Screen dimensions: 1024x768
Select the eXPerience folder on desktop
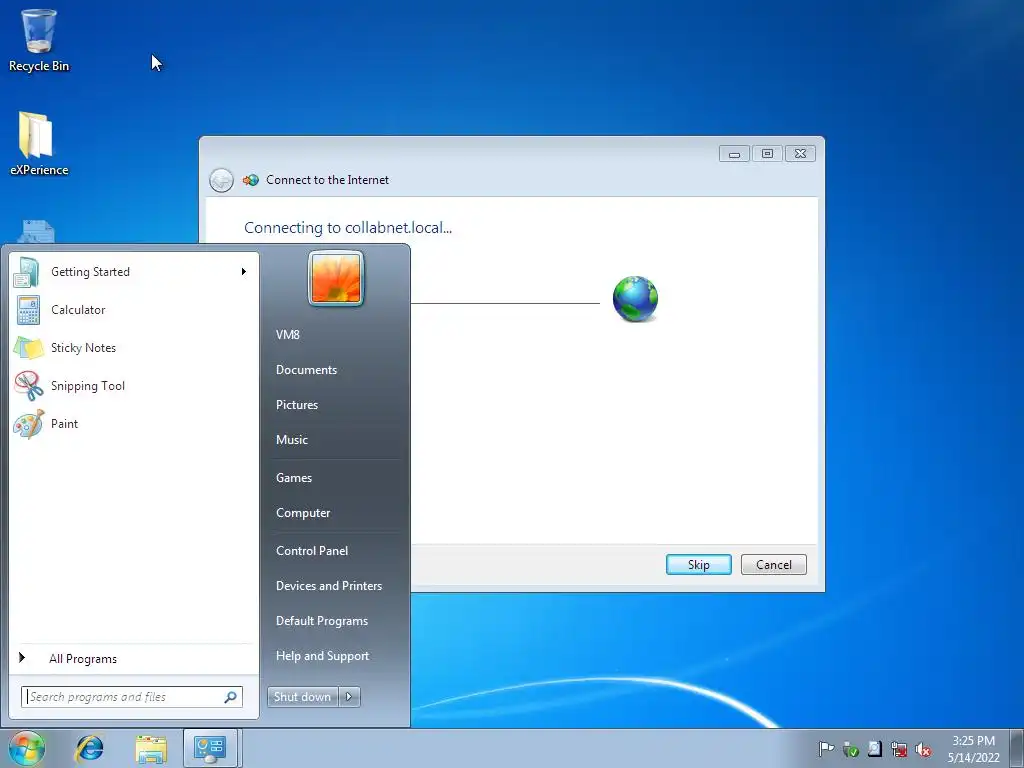39,144
